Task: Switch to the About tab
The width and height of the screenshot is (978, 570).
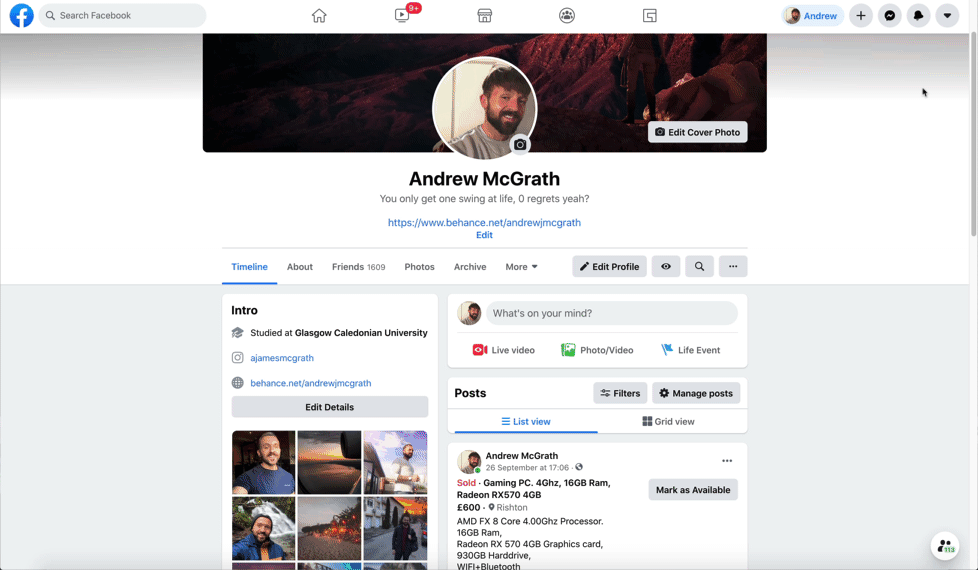Action: [300, 267]
